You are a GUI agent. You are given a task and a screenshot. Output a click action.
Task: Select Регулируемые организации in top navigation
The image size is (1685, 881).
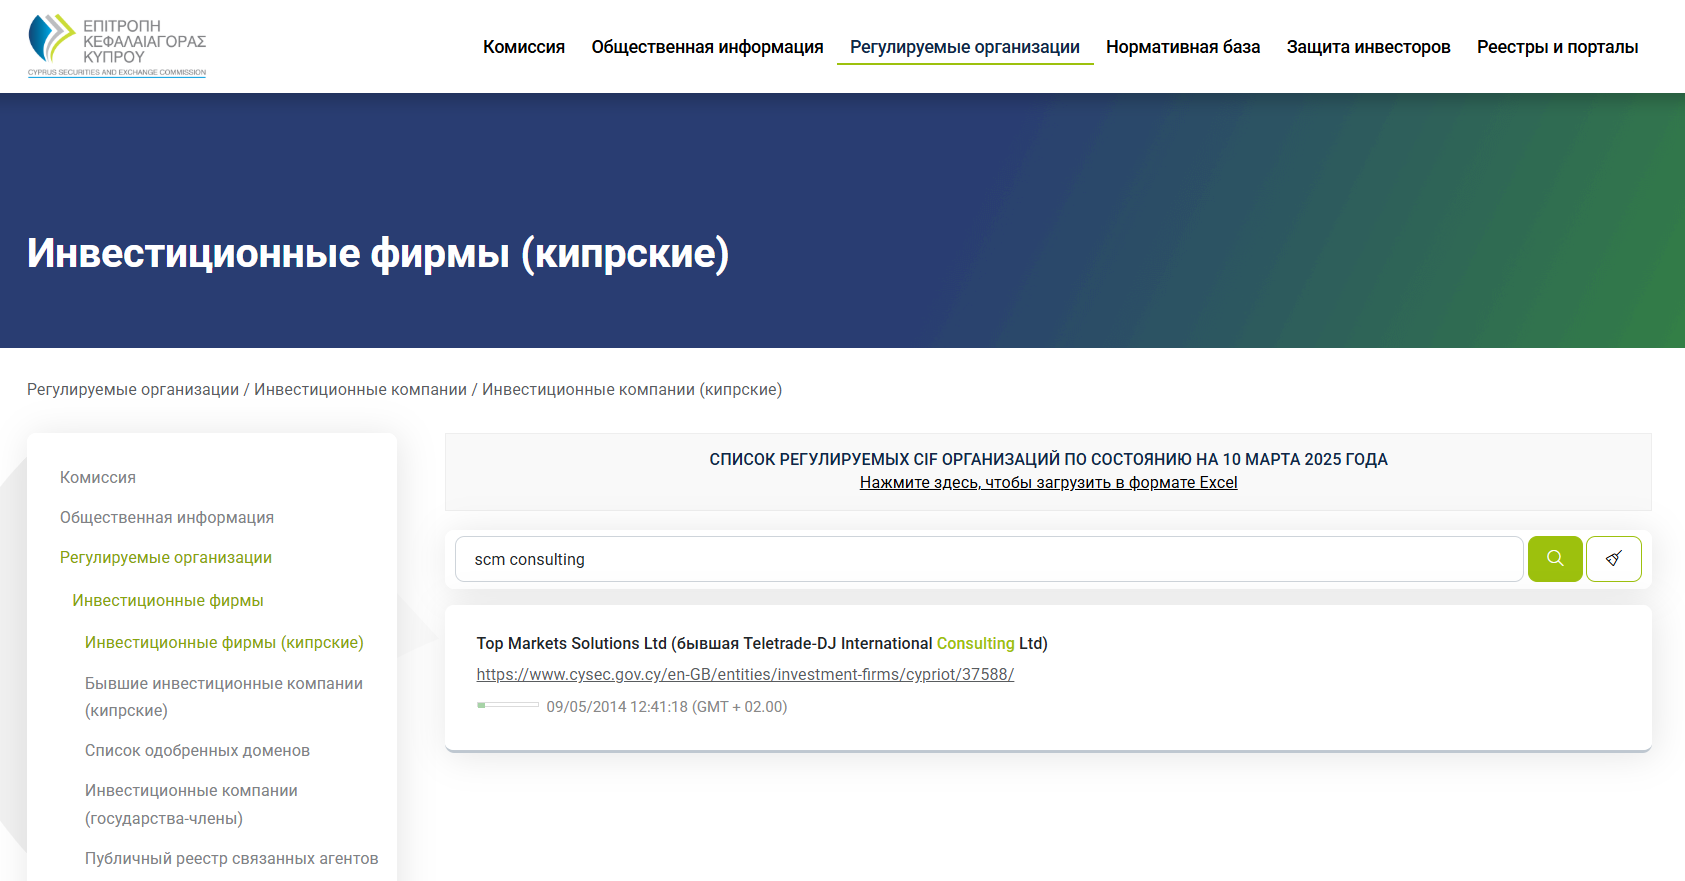coord(964,47)
